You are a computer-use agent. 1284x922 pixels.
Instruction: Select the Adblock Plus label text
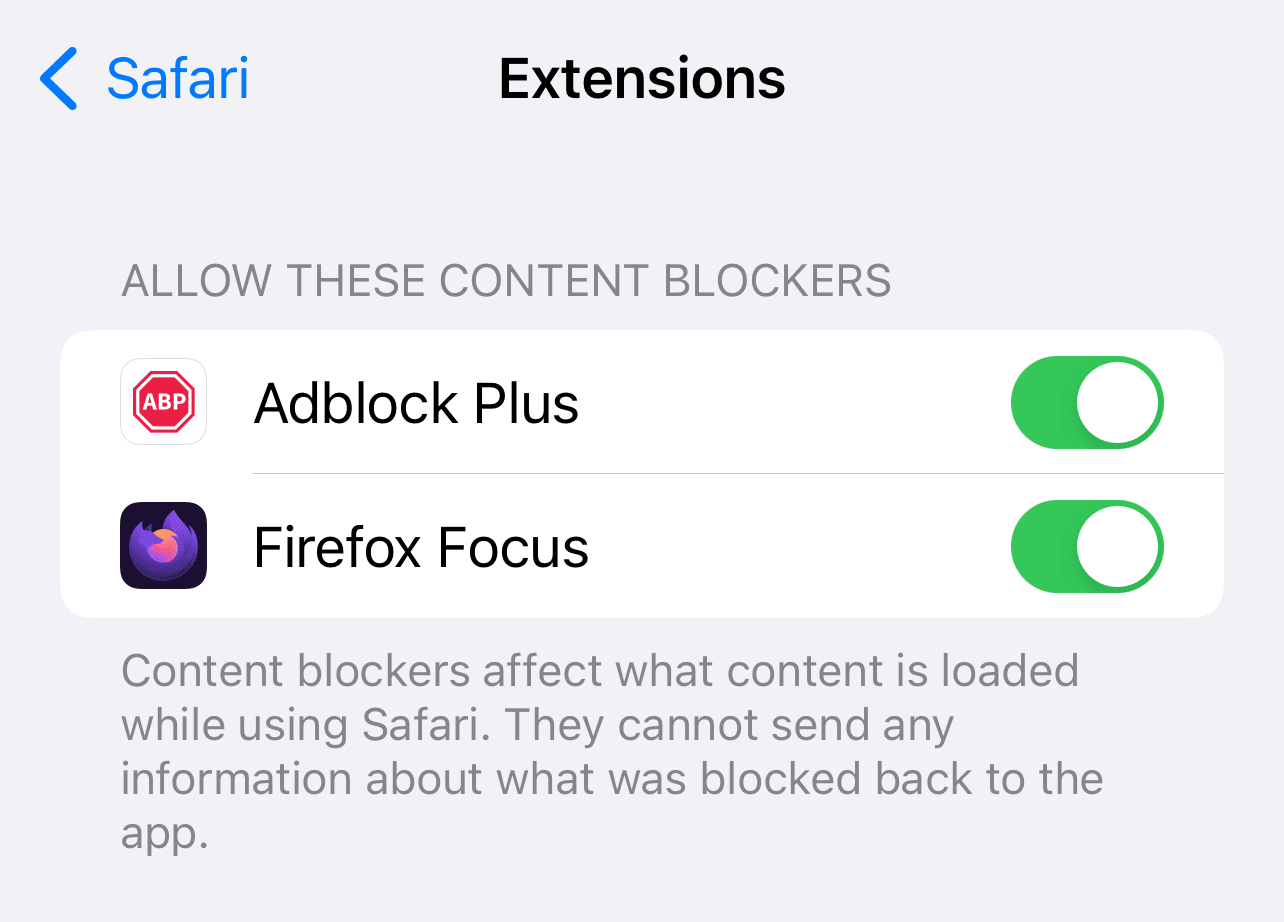click(417, 404)
